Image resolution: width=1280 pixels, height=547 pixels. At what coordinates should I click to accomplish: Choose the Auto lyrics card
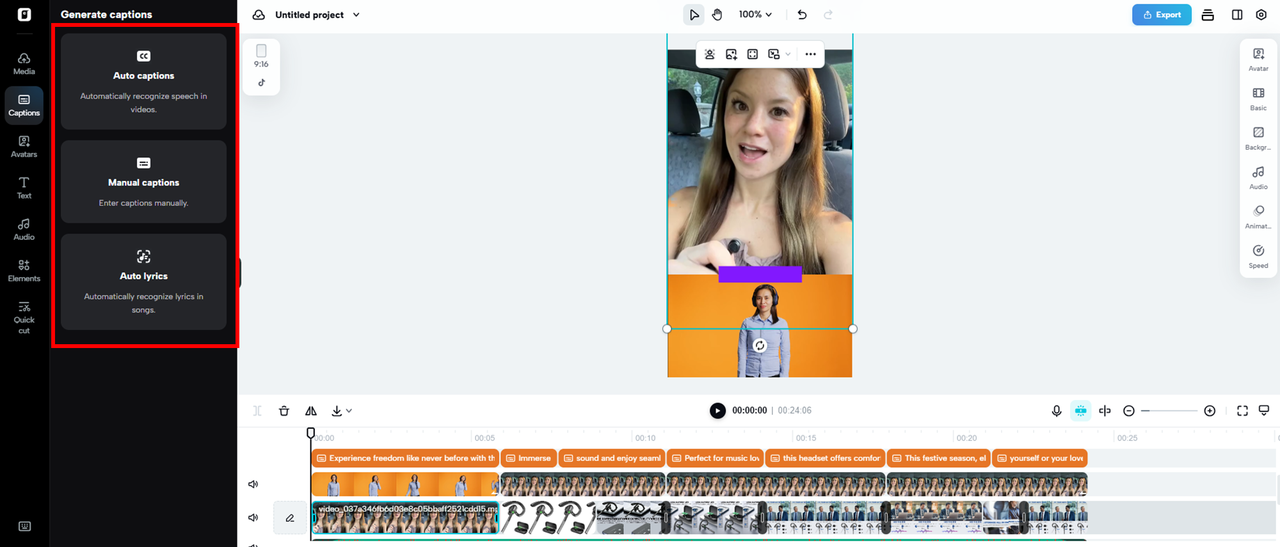(x=143, y=281)
